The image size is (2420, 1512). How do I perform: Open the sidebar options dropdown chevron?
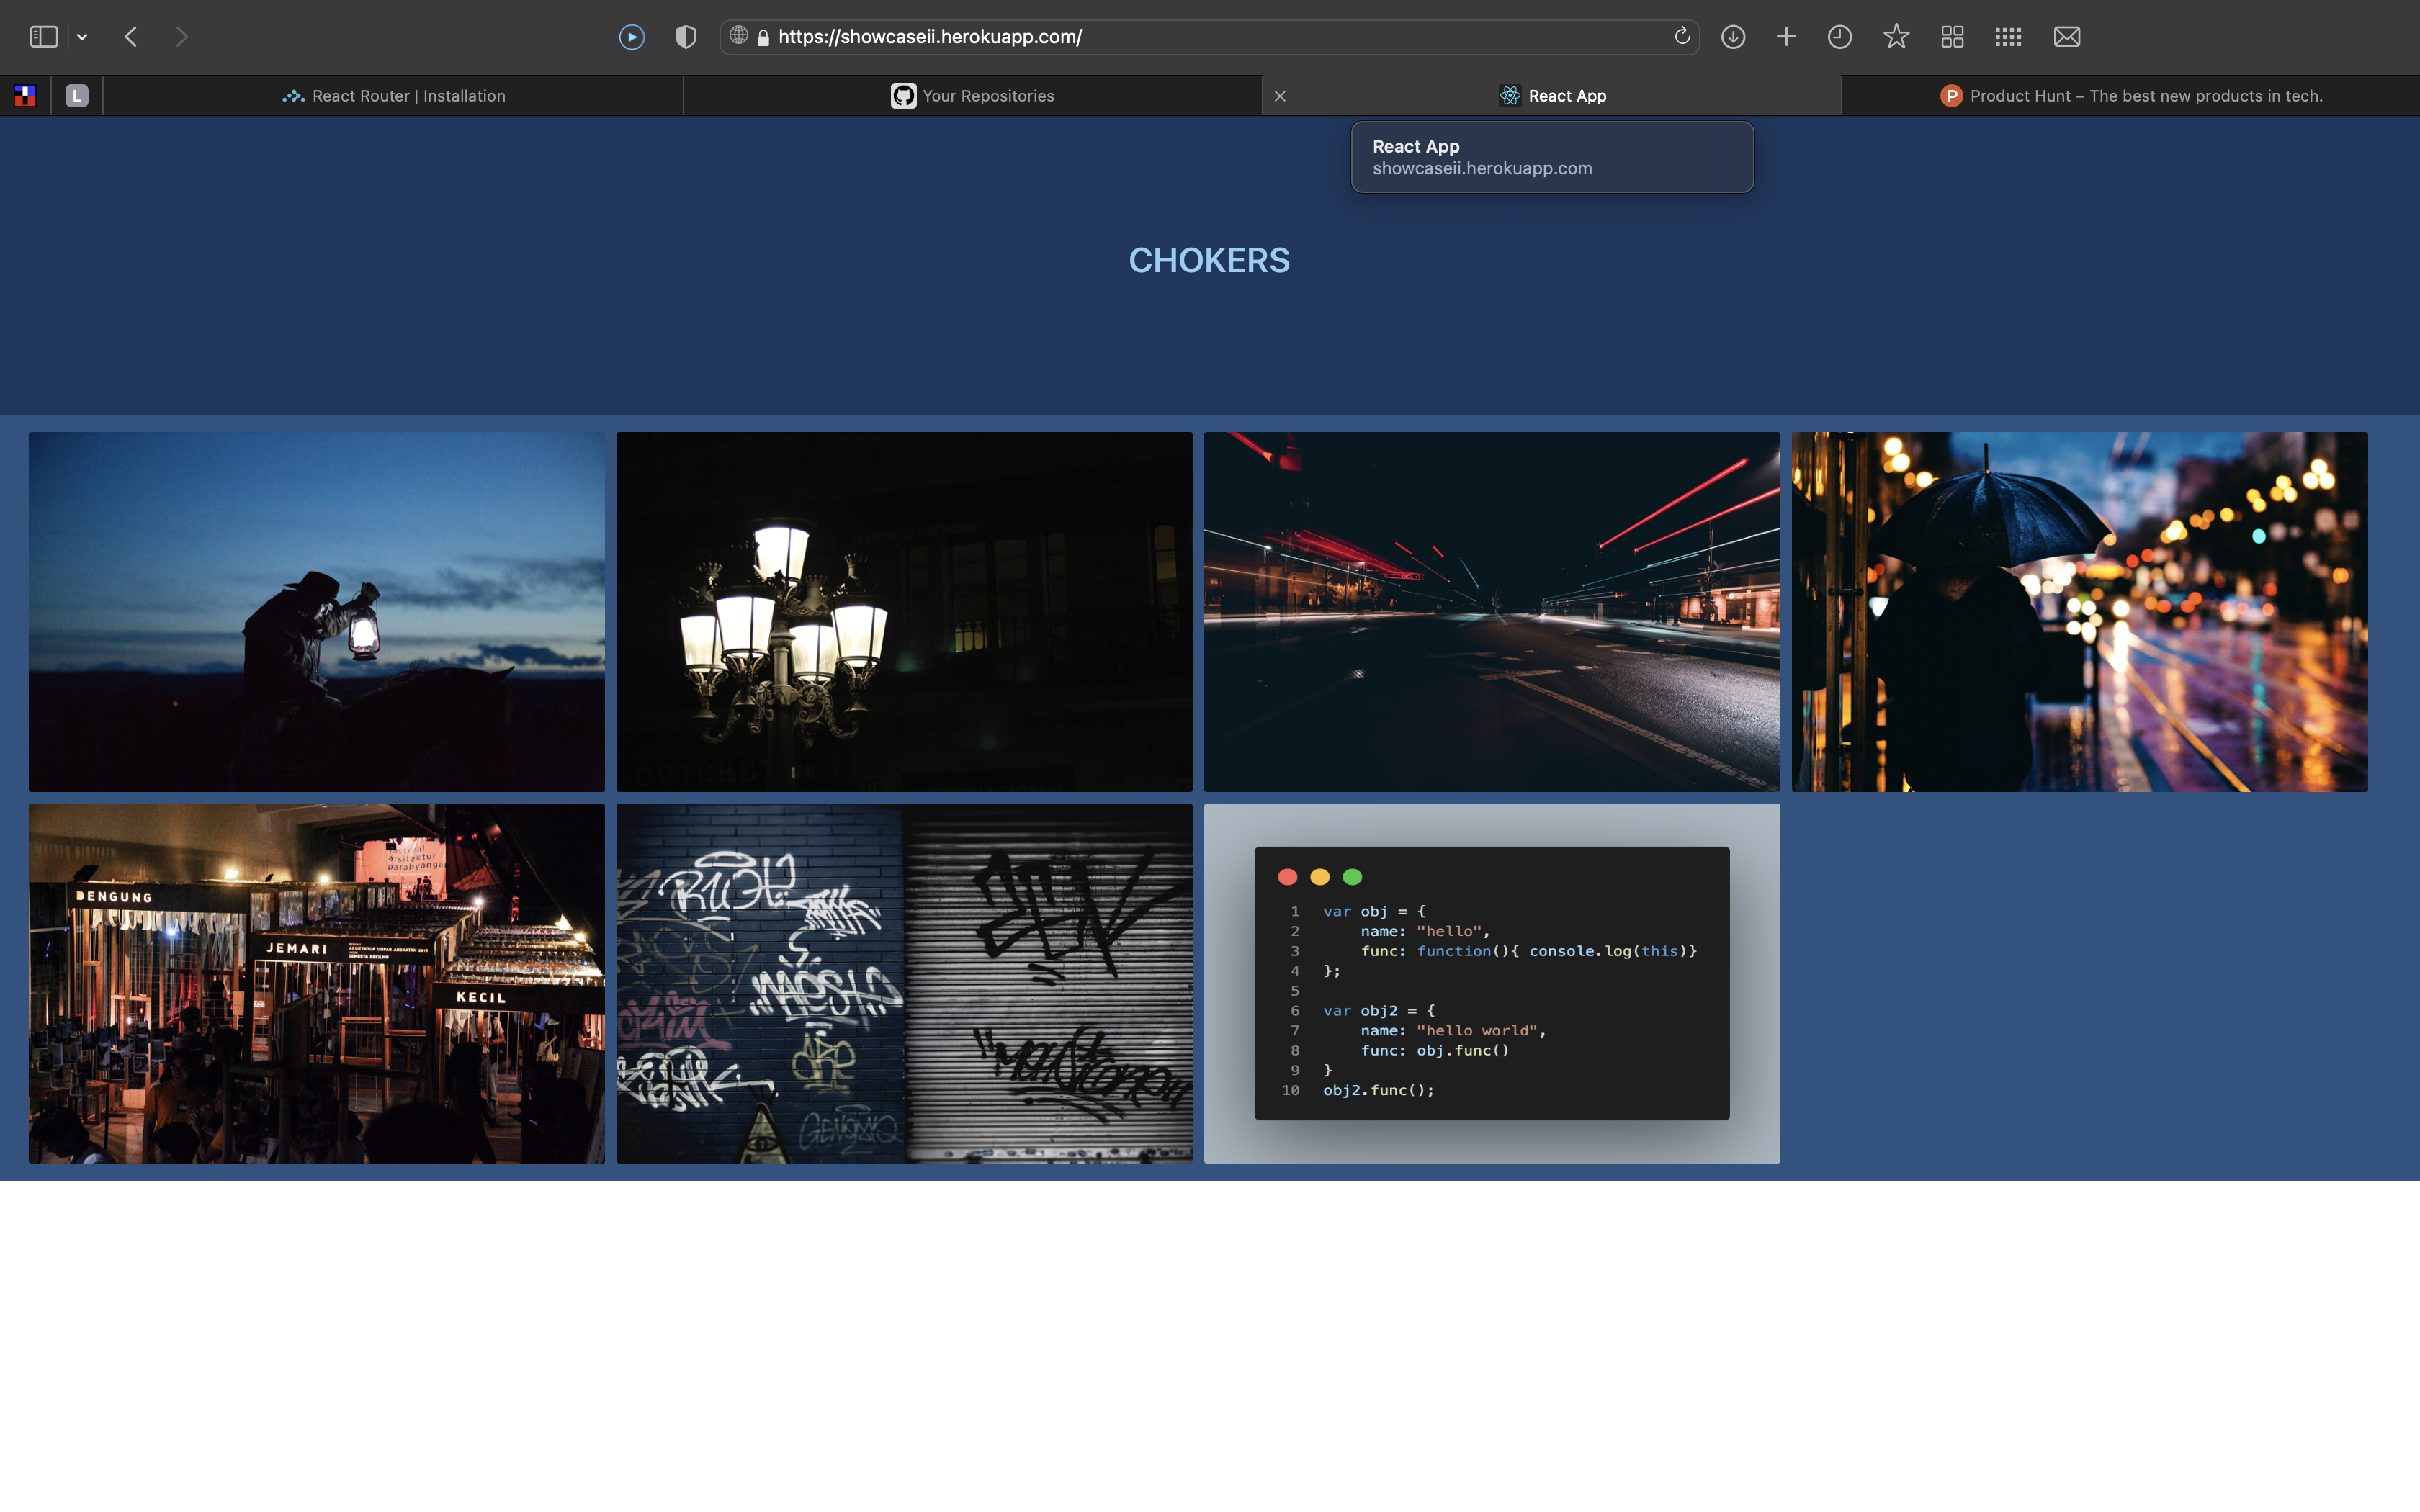(x=82, y=37)
